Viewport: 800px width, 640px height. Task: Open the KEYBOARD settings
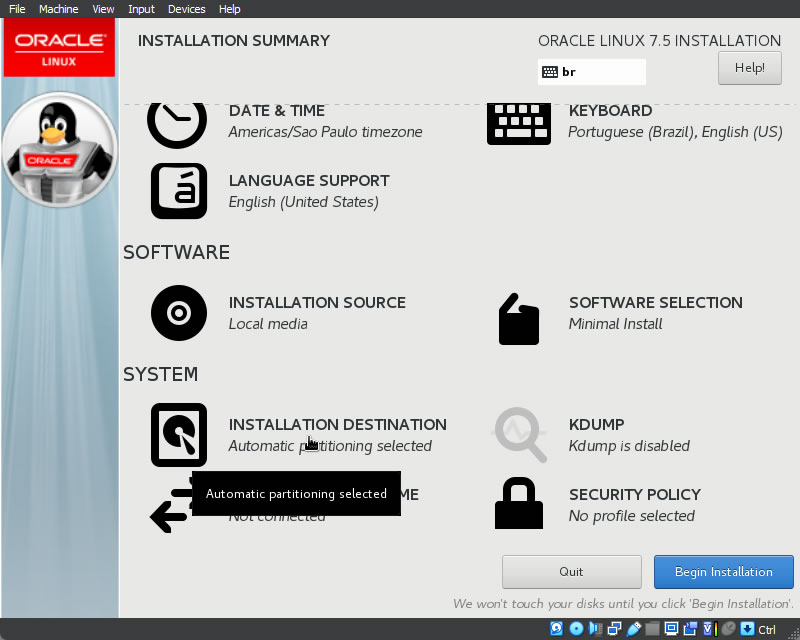[x=610, y=111]
